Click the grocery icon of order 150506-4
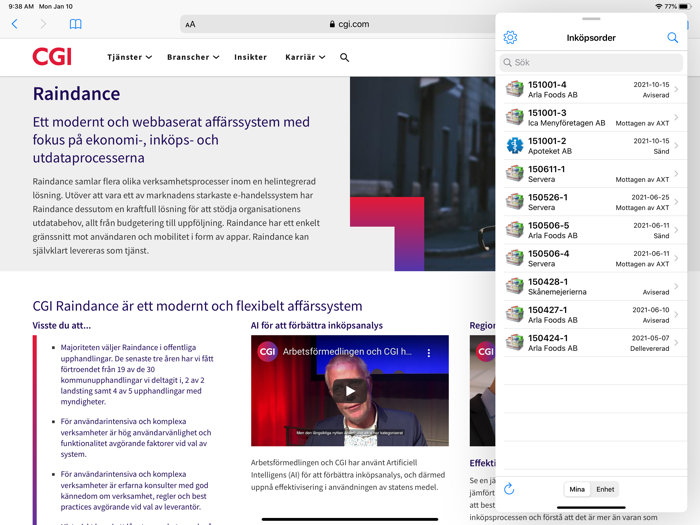Viewport: 700px width, 525px height. pos(514,258)
